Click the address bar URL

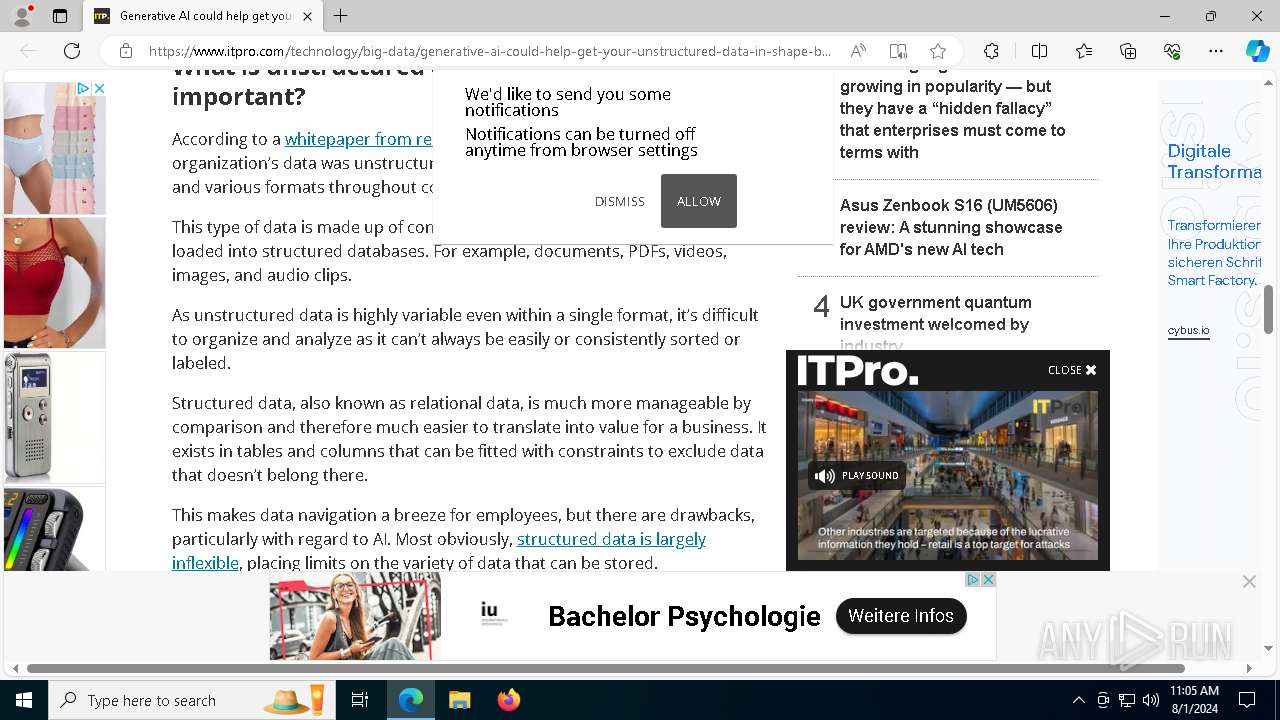[x=489, y=51]
